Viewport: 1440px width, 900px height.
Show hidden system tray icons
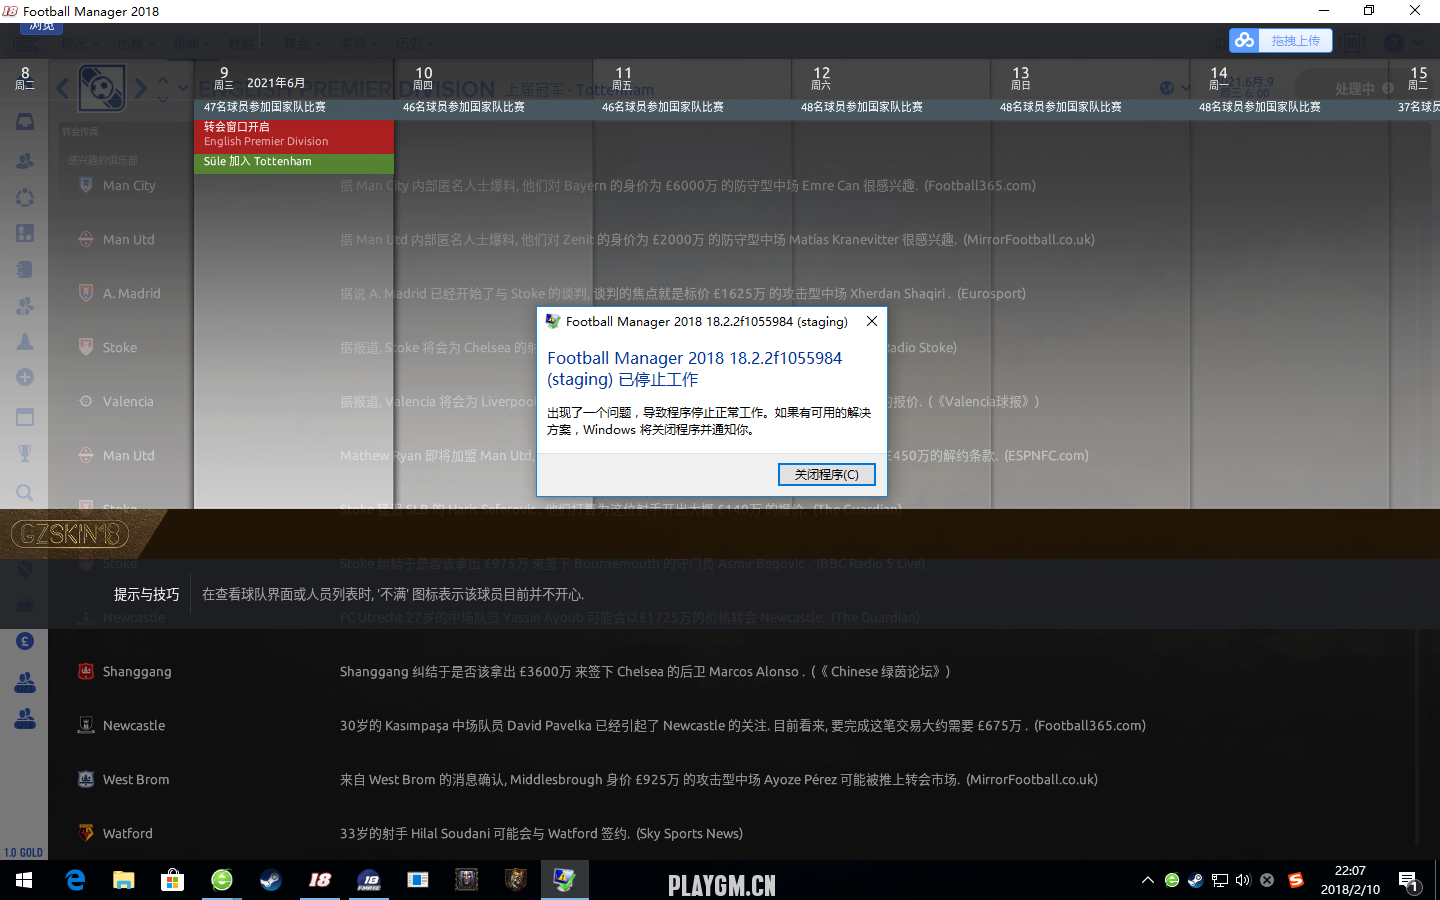(x=1147, y=880)
